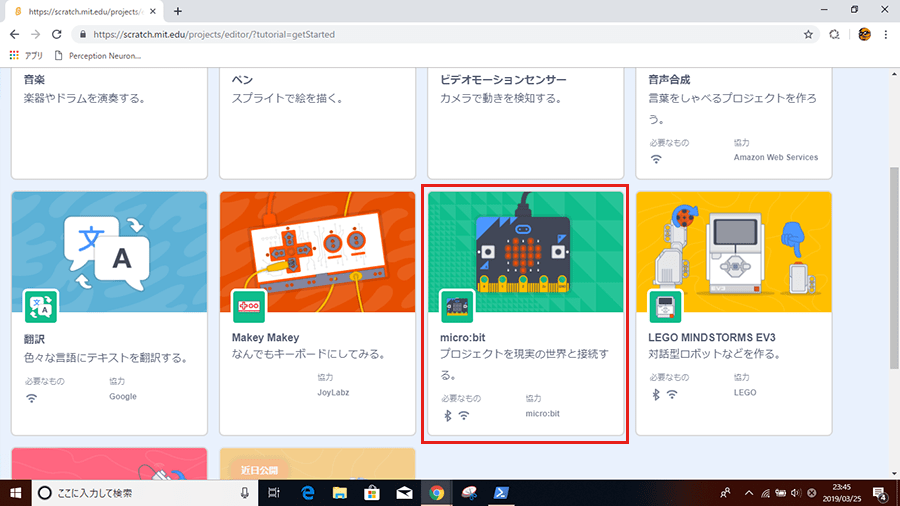900x506 pixels.
Task: Click the system volume icon
Action: pyautogui.click(x=796, y=493)
